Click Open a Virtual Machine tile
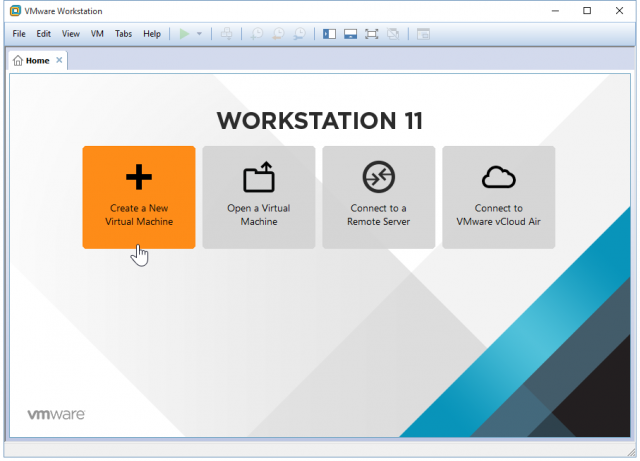Image resolution: width=640 pixels, height=461 pixels. pyautogui.click(x=259, y=197)
